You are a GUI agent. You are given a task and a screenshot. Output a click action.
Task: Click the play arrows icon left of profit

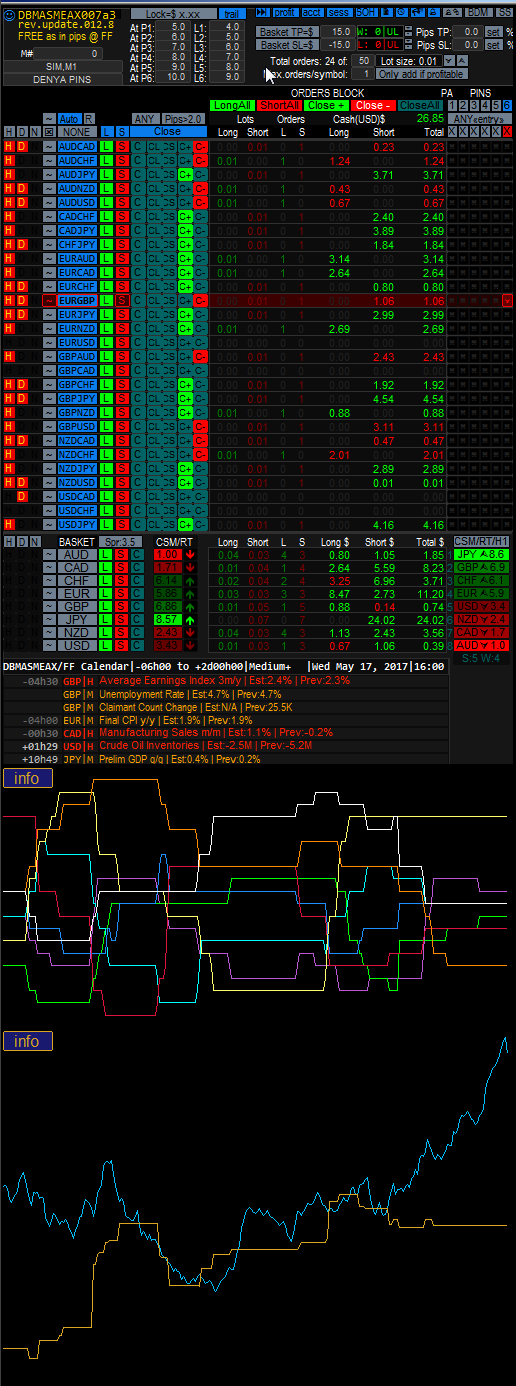[x=262, y=12]
